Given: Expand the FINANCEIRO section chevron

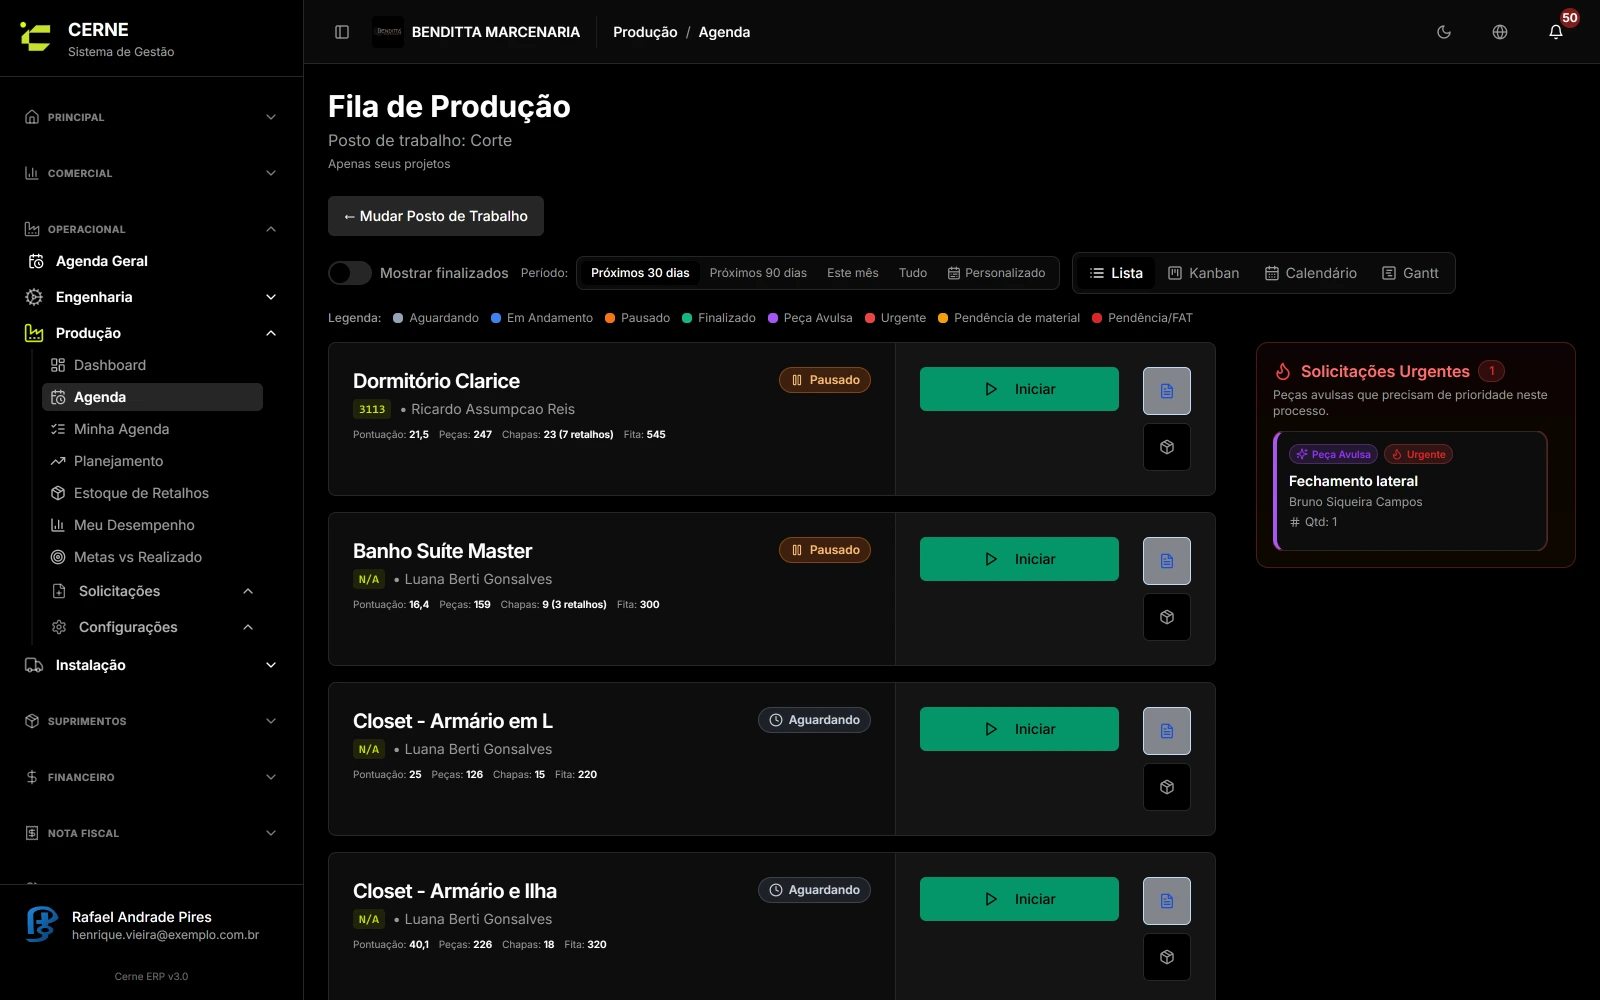Looking at the screenshot, I should pos(271,777).
